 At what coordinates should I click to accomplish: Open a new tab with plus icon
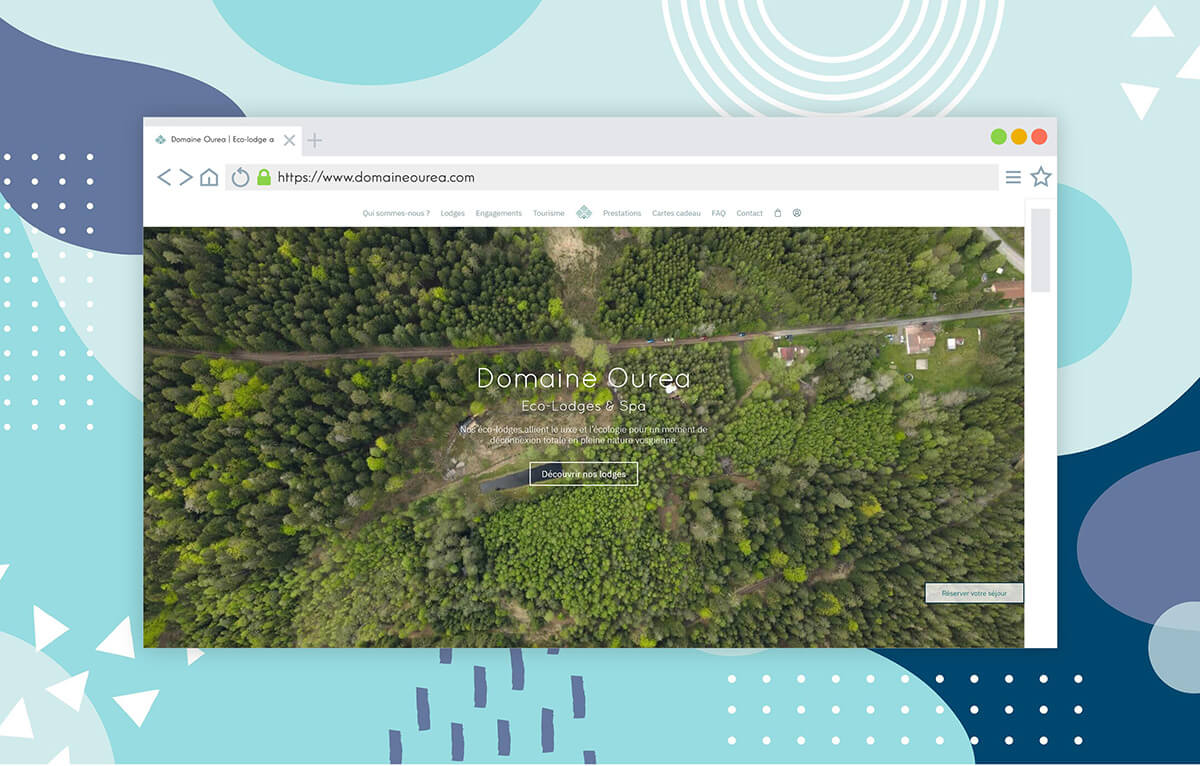click(x=314, y=140)
